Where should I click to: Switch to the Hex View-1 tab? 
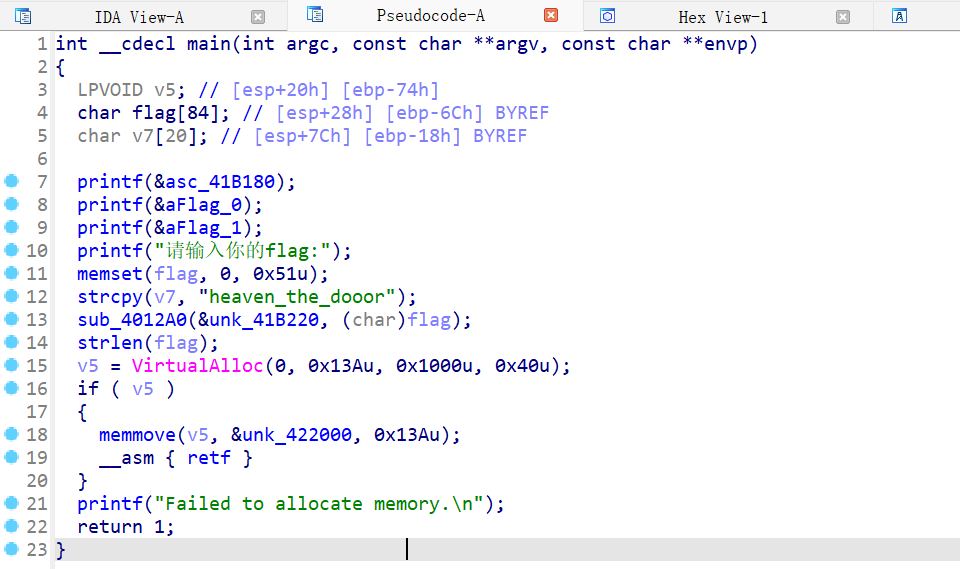pyautogui.click(x=722, y=17)
